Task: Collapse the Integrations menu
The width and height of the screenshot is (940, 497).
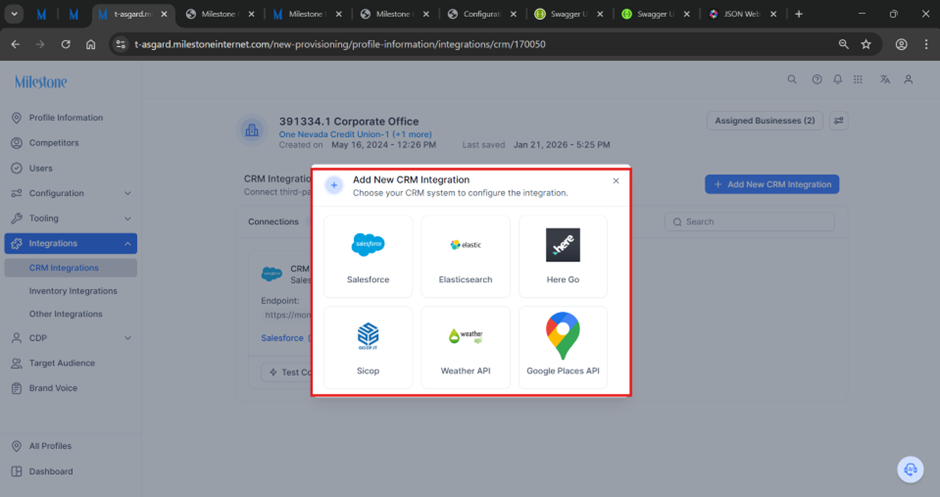Action: [71, 243]
